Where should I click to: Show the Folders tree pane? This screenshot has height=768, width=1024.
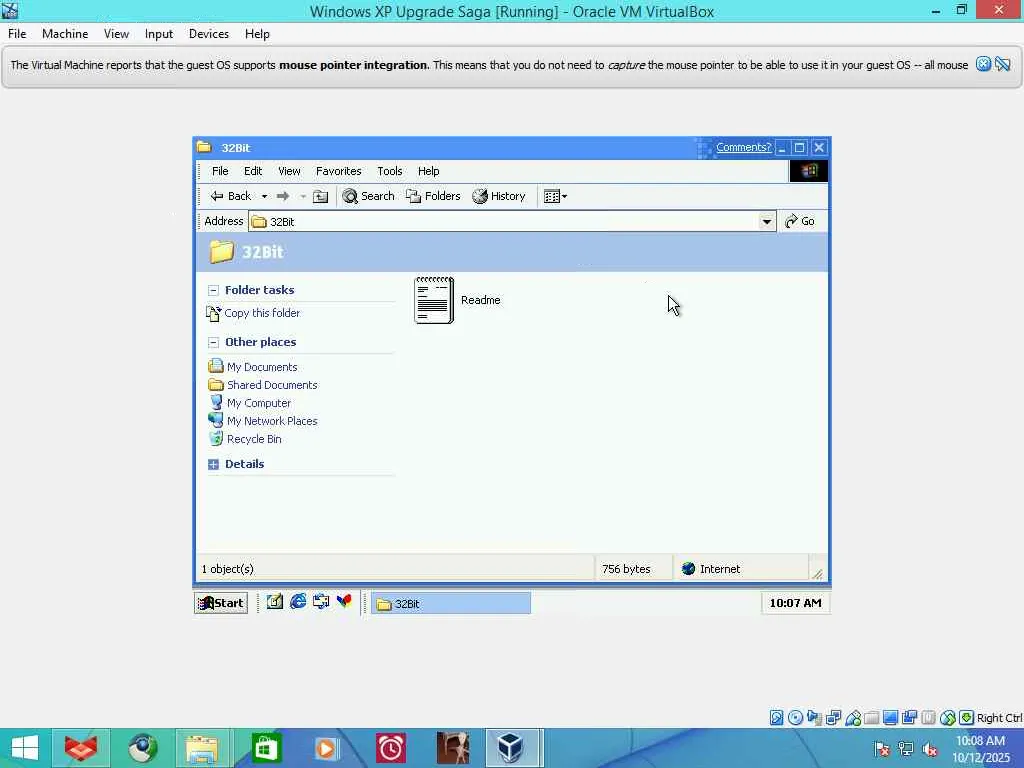433,196
